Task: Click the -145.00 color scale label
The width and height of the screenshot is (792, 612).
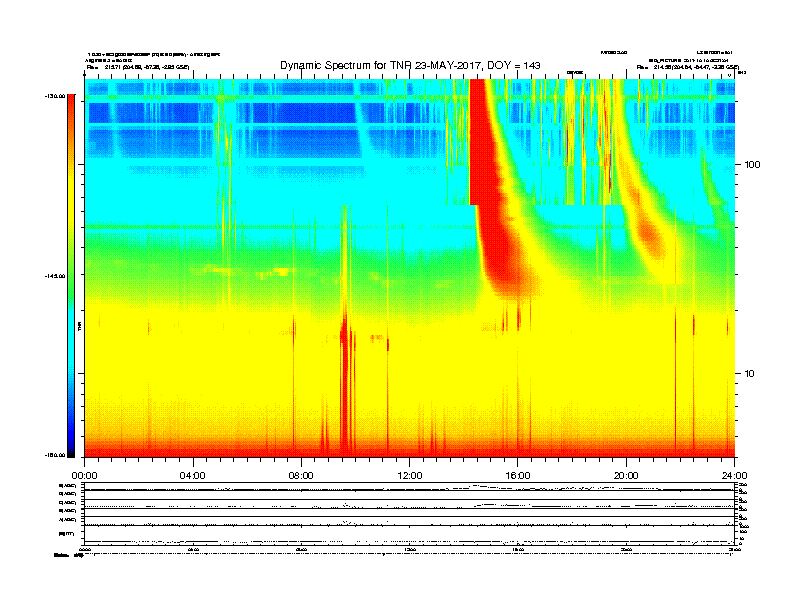Action: click(55, 276)
